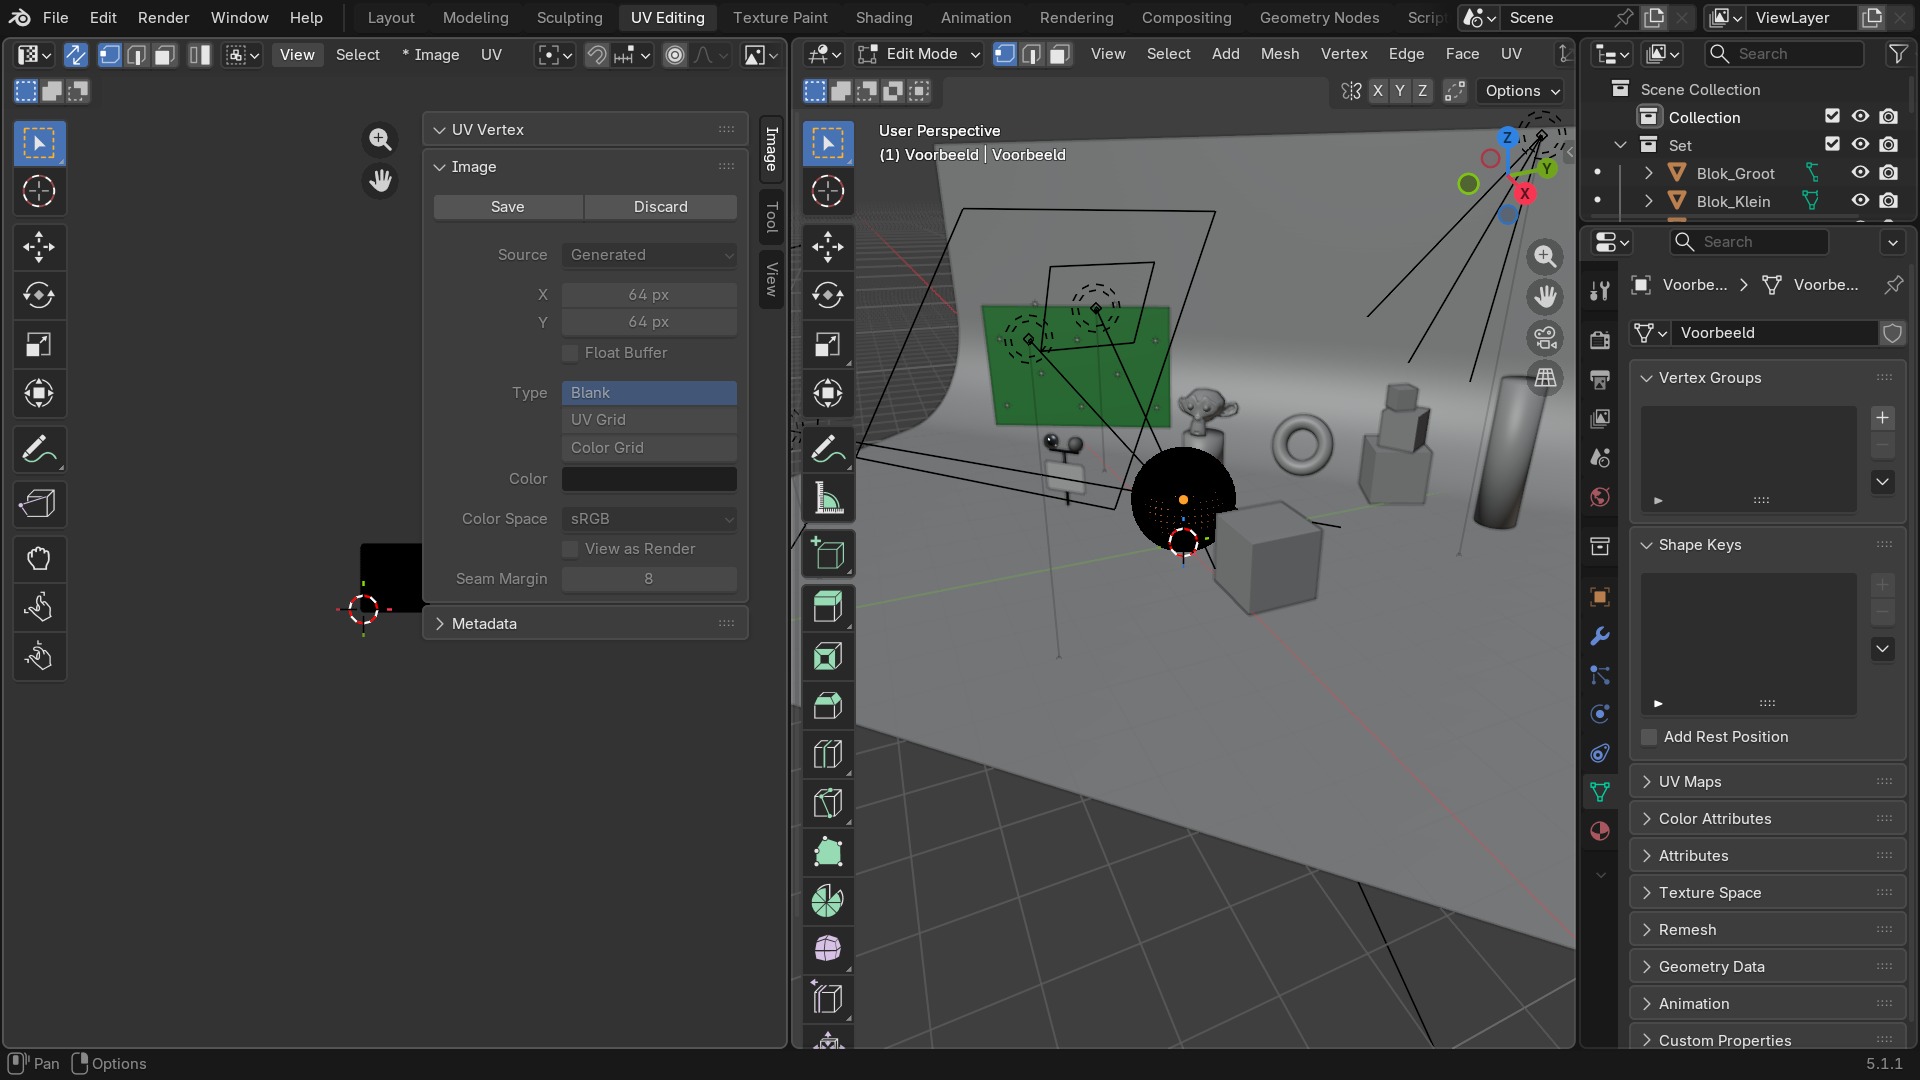Screen dimensions: 1920x1080
Task: Adjust the Seam Margin value field
Action: tap(649, 579)
